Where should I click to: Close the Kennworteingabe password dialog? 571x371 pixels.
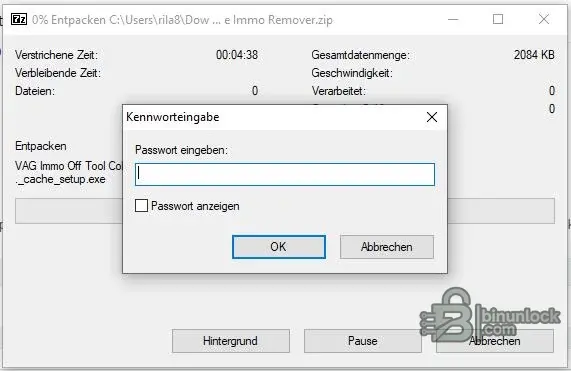click(x=432, y=117)
